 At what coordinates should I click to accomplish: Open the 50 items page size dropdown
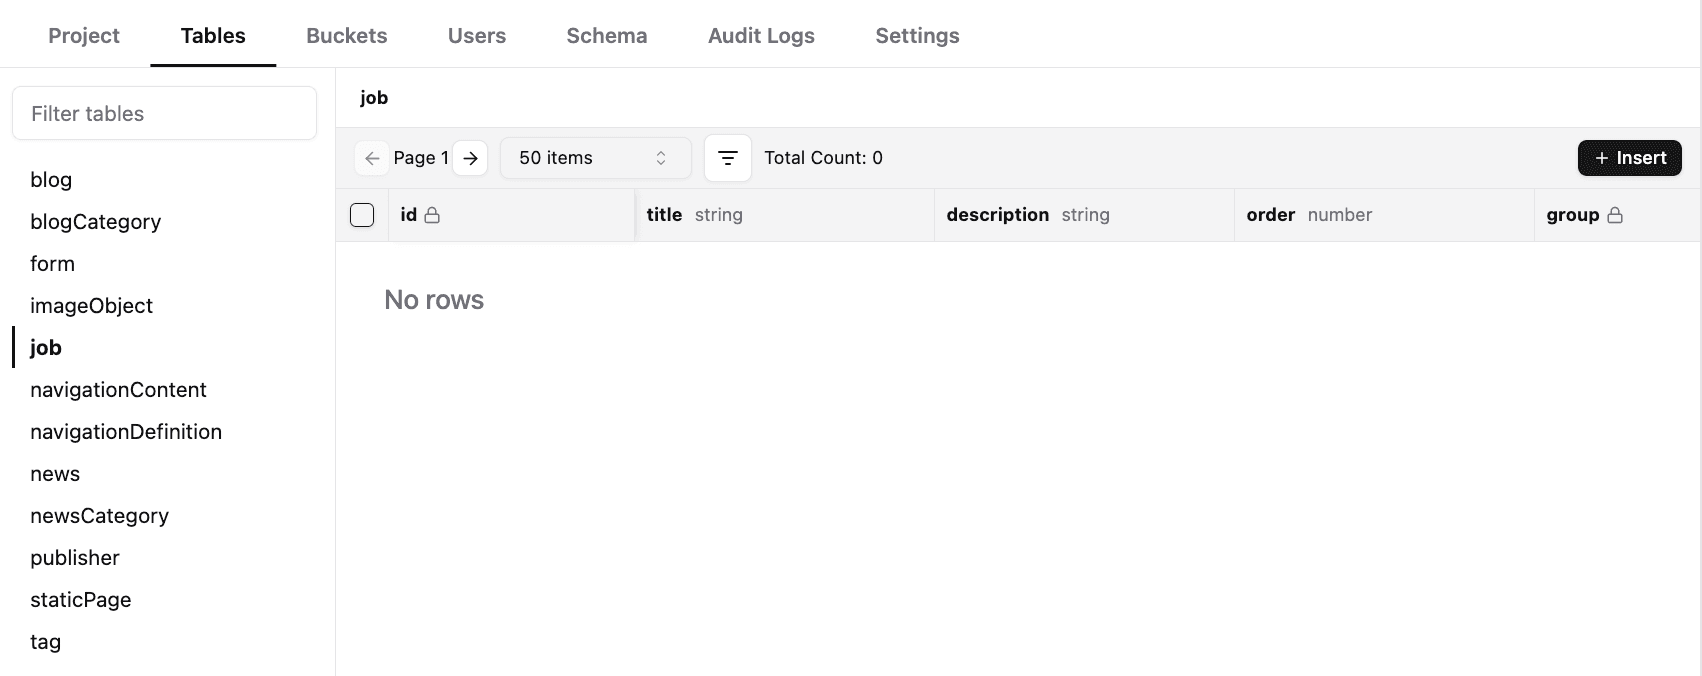tap(595, 158)
